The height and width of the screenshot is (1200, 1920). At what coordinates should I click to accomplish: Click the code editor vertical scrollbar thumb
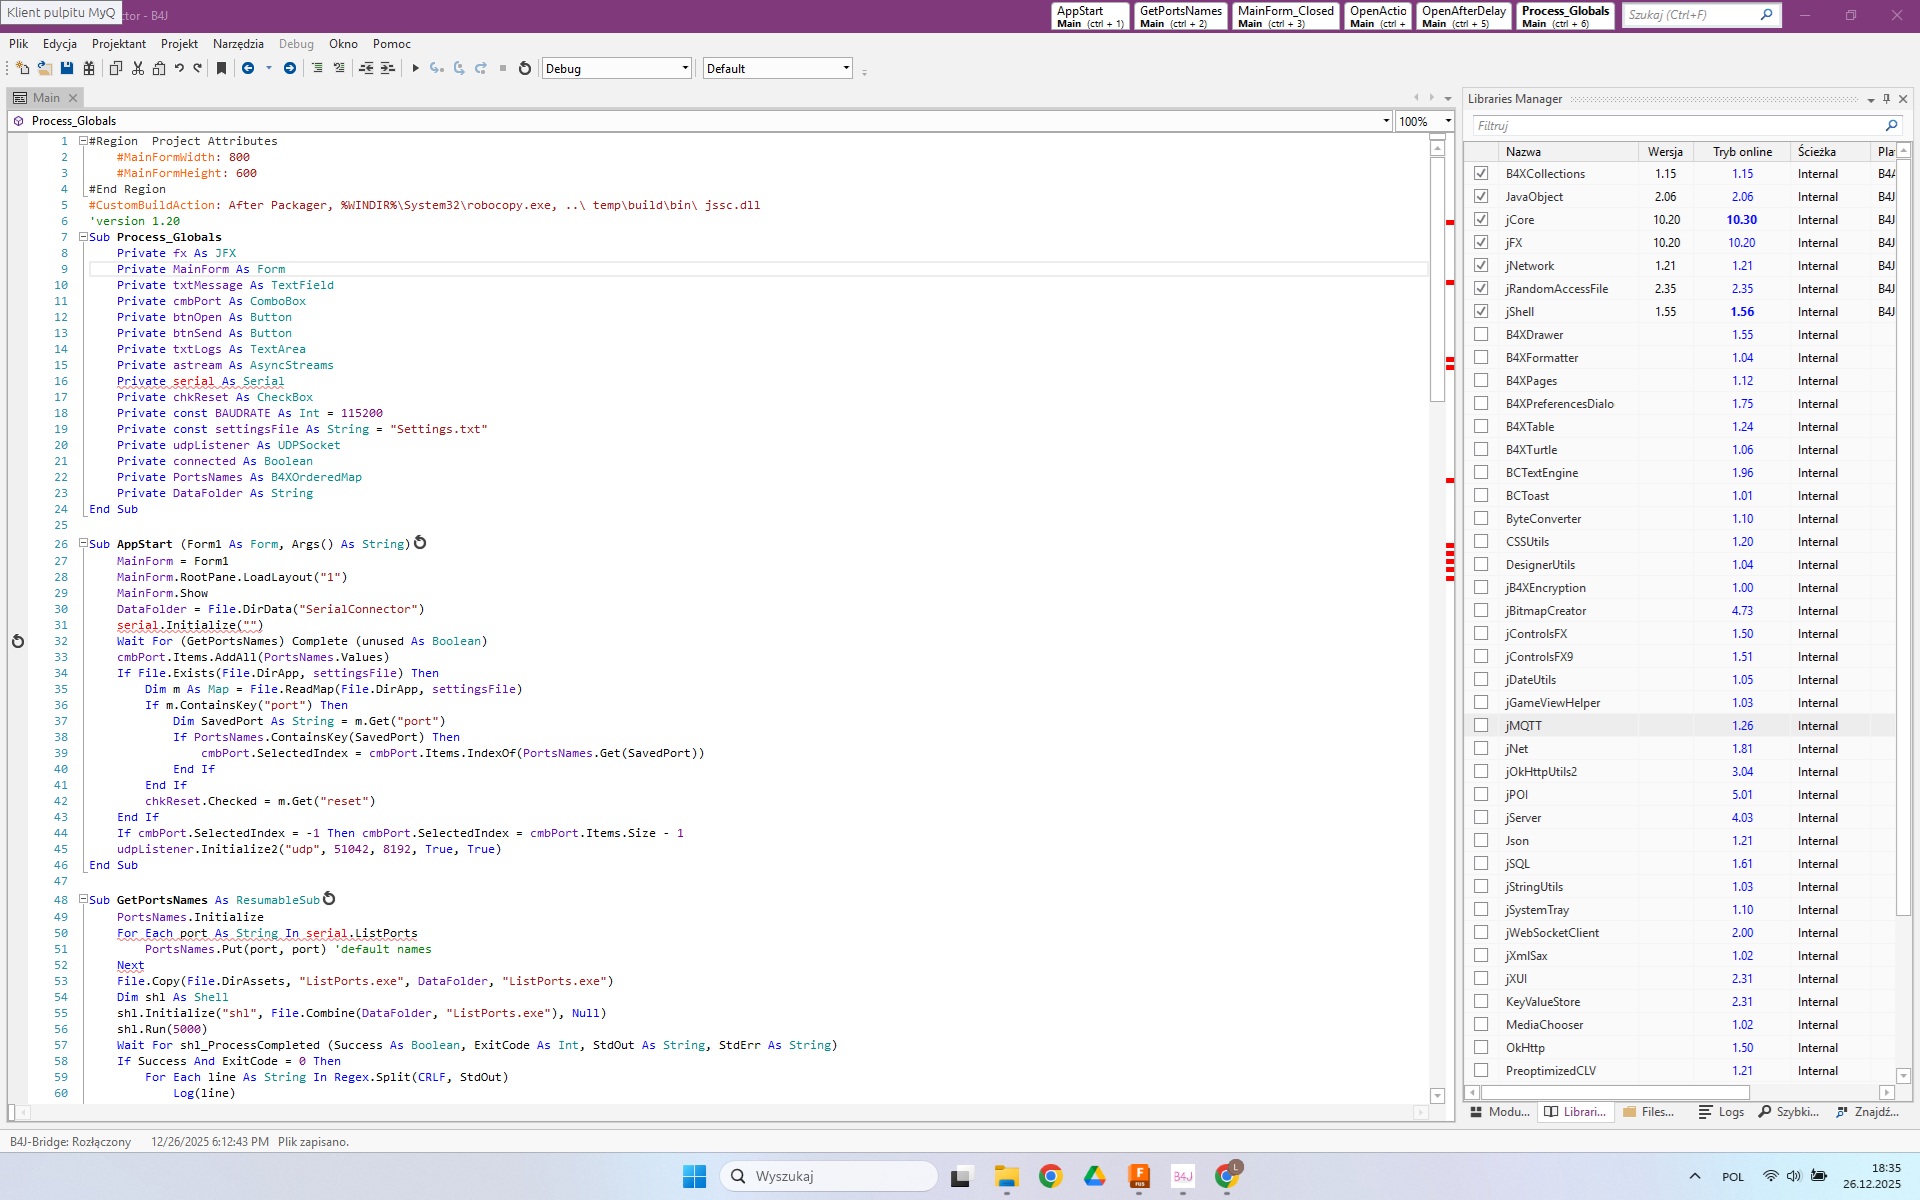[x=1437, y=280]
